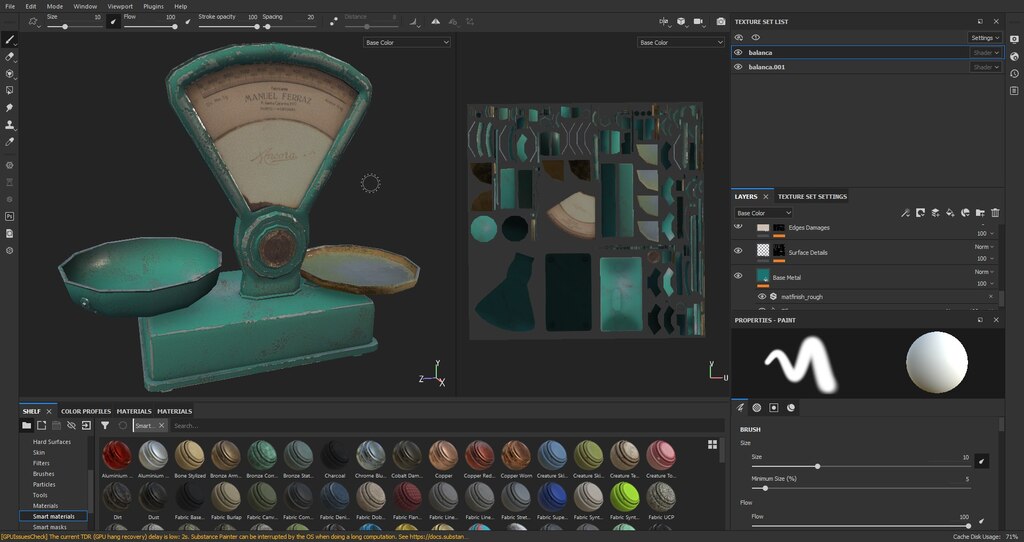Screen dimensions: 1024x542
Task: Add a paint effect with wand icon
Action: pos(905,213)
